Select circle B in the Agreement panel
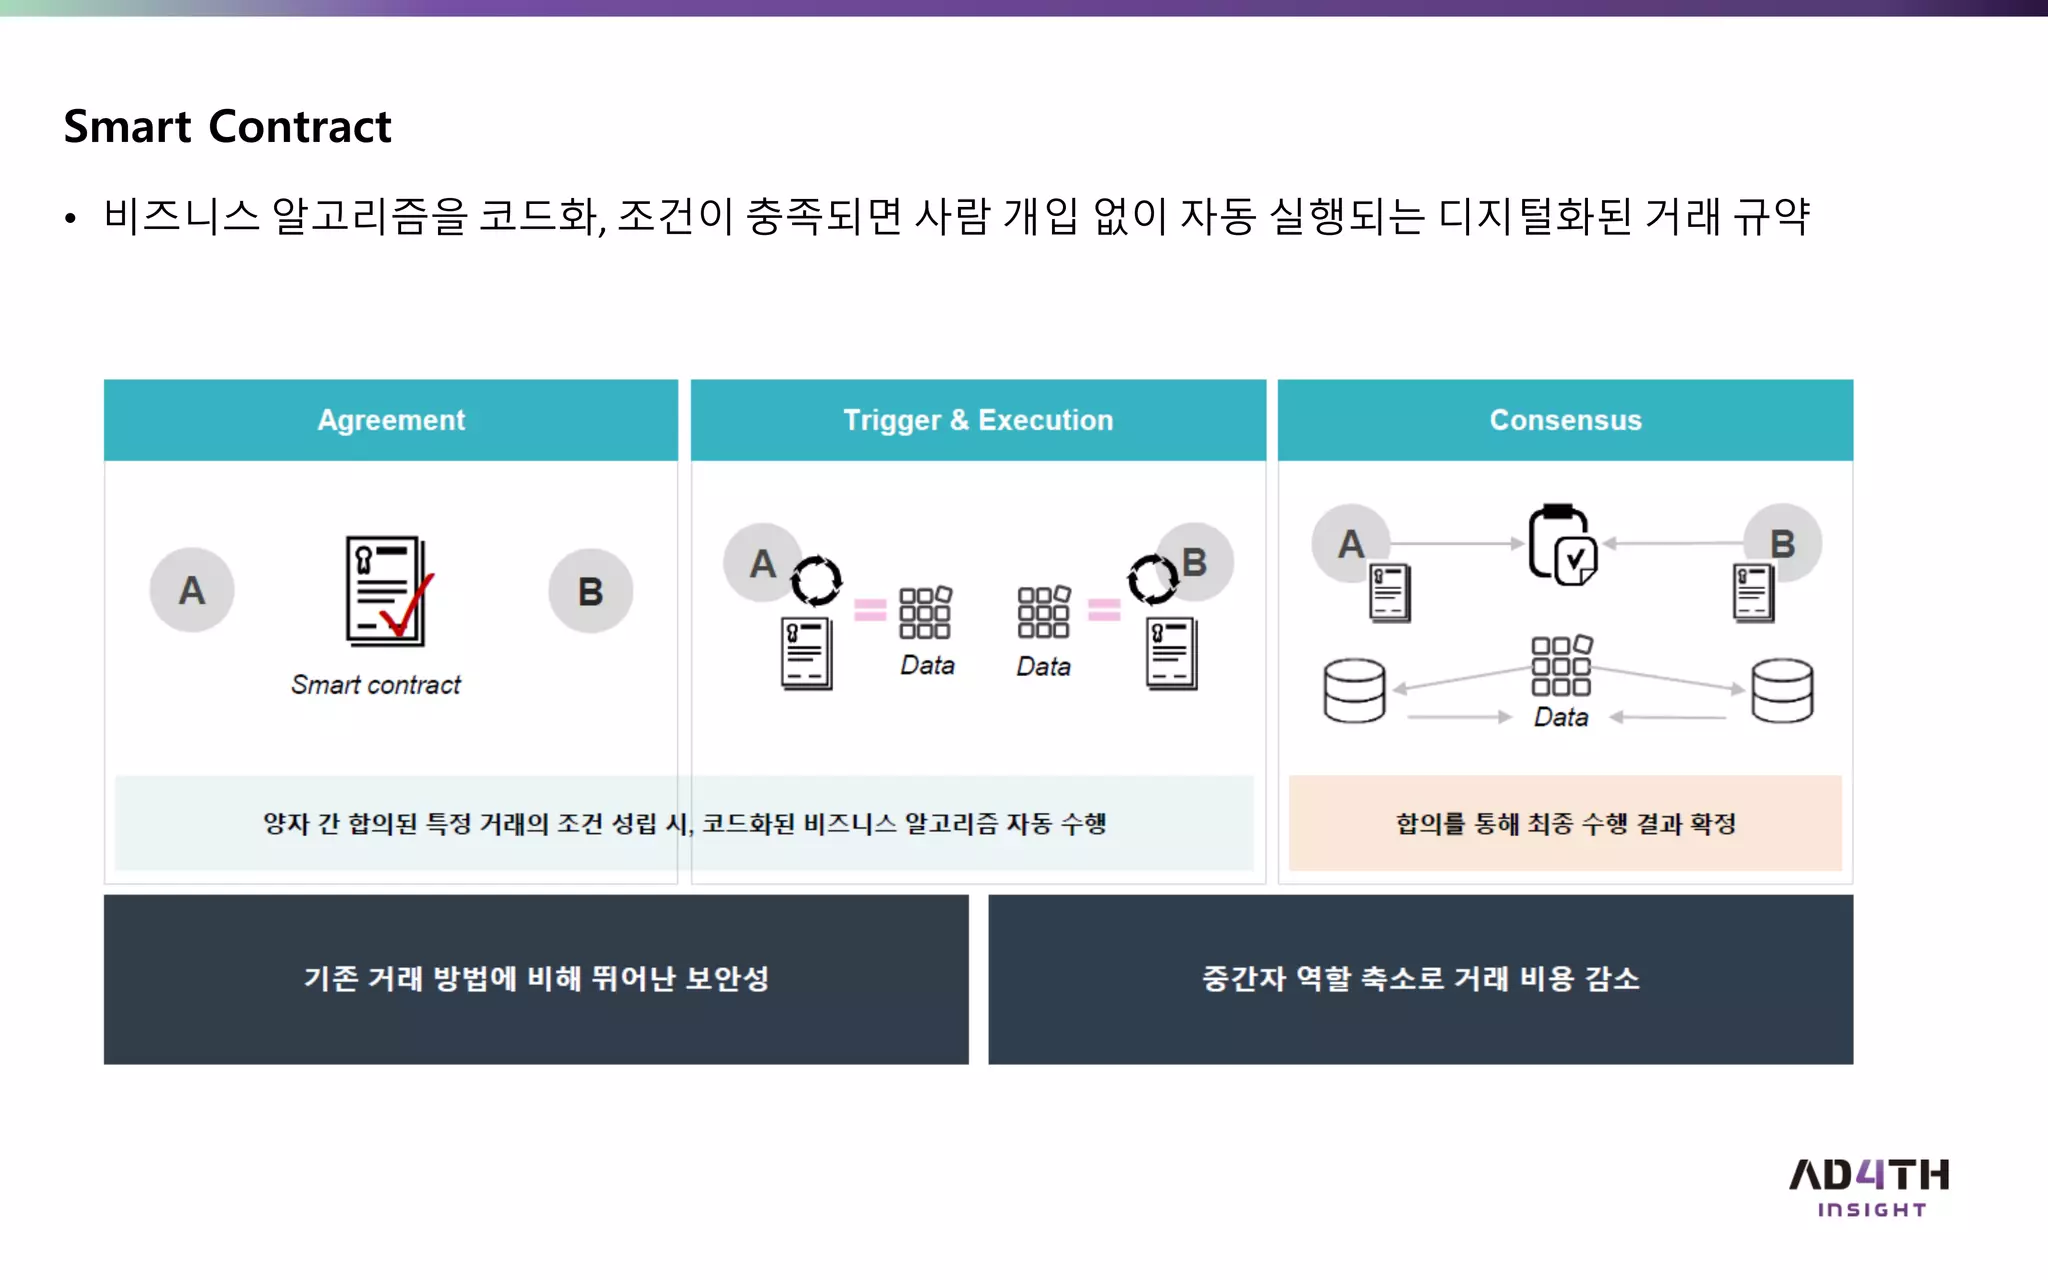Viewport: 2048px width, 1280px height. [591, 591]
